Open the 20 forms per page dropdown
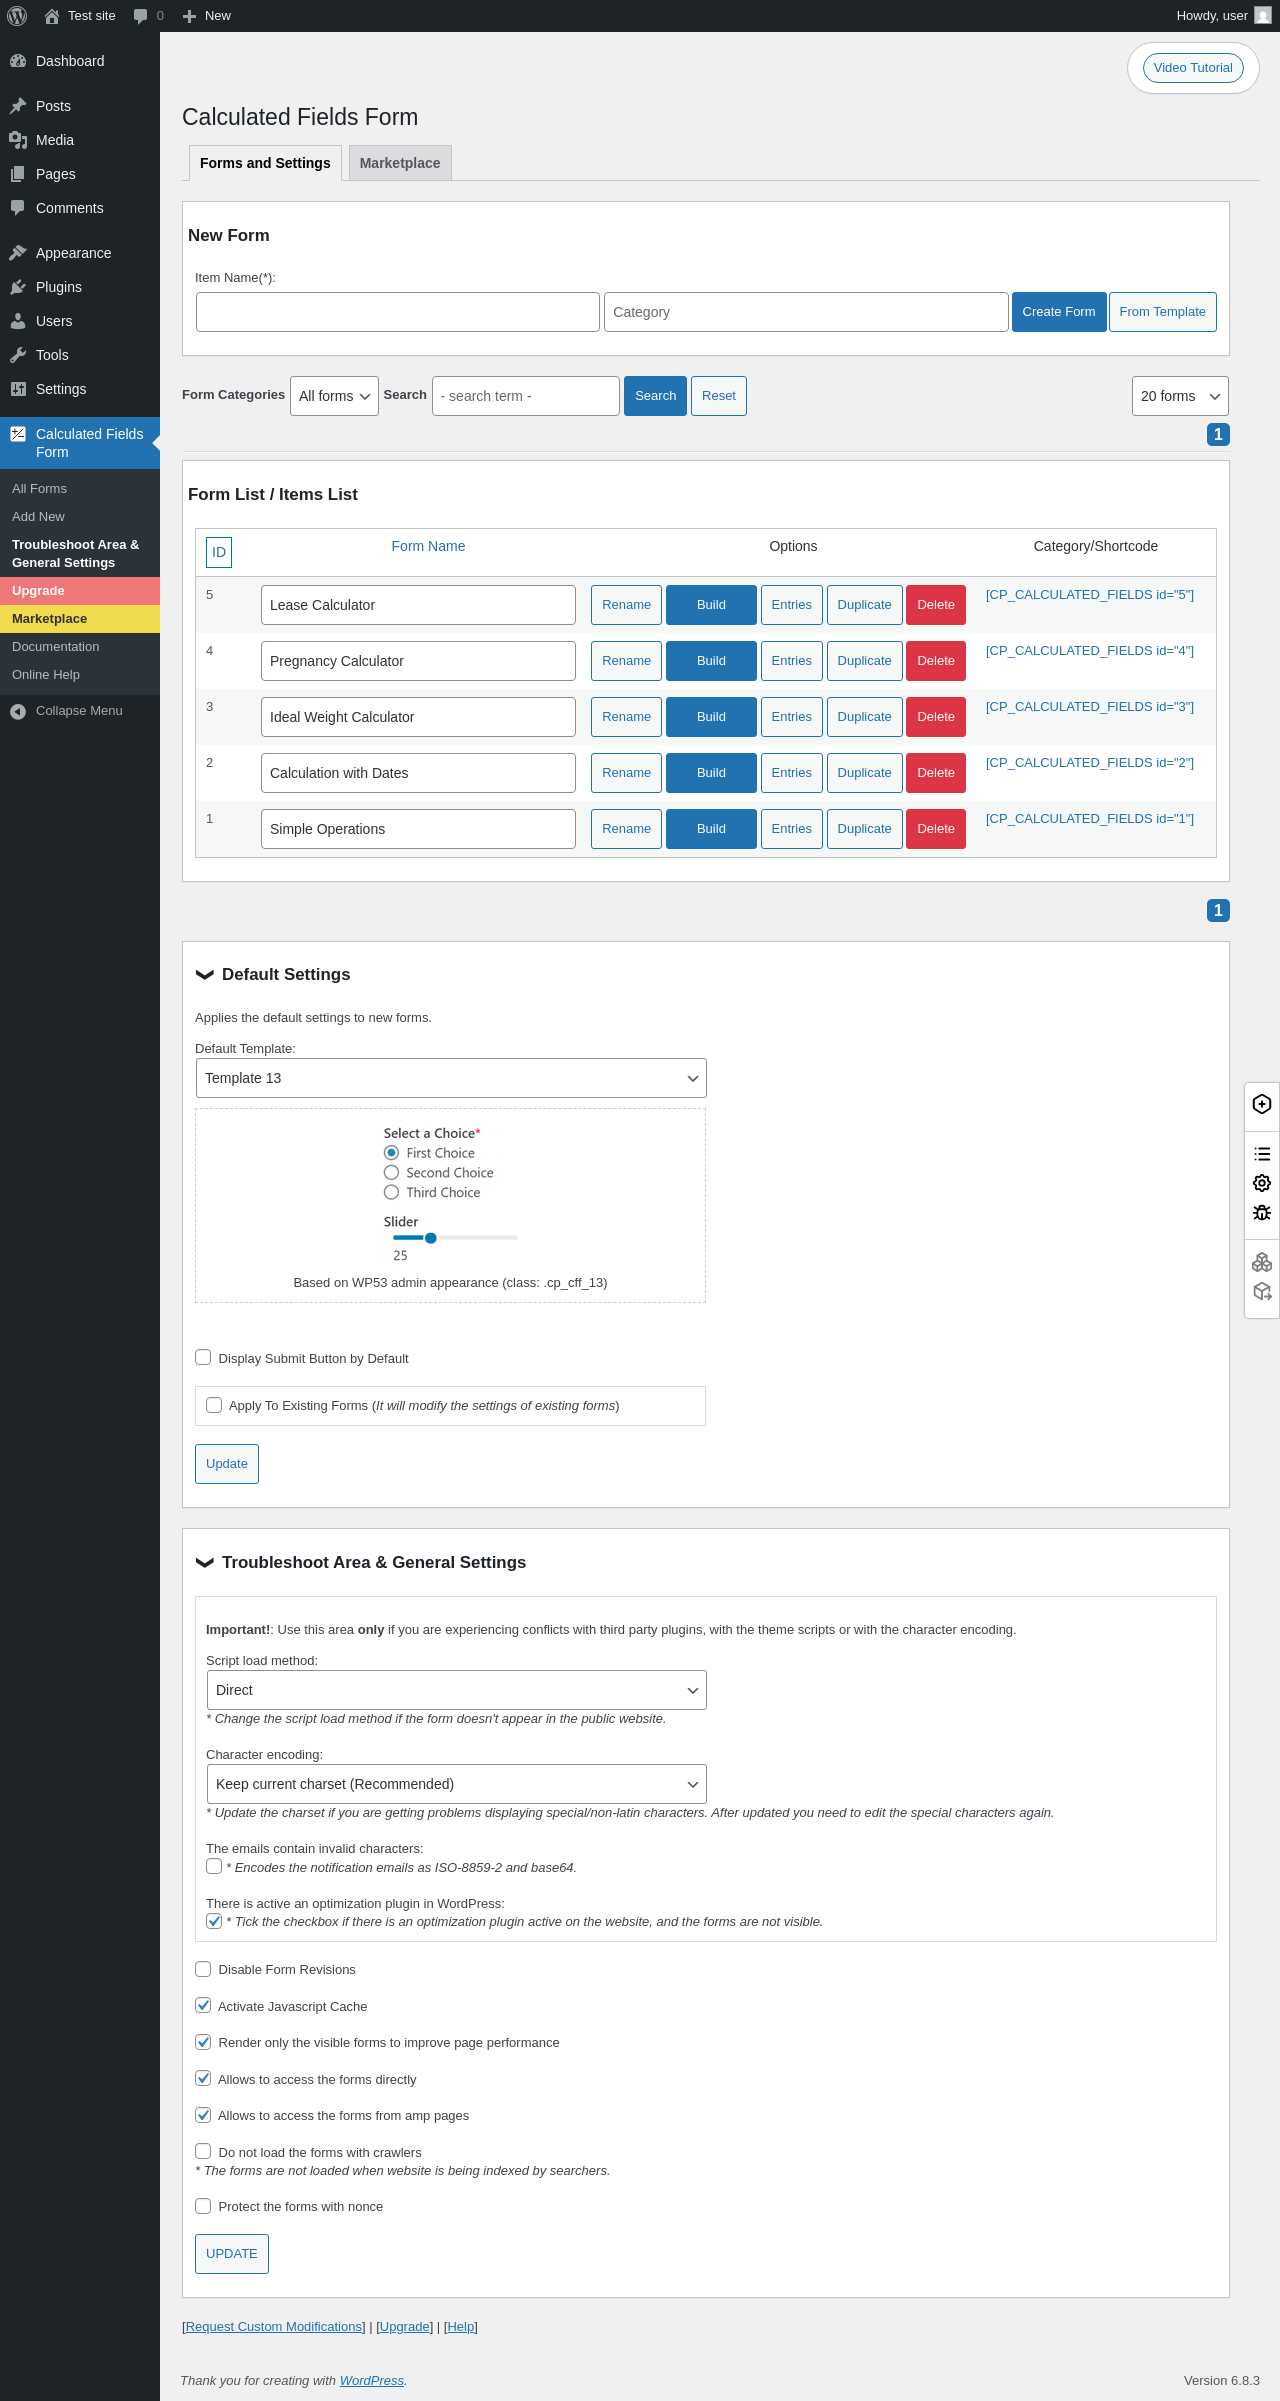The width and height of the screenshot is (1280, 2401). (1180, 396)
